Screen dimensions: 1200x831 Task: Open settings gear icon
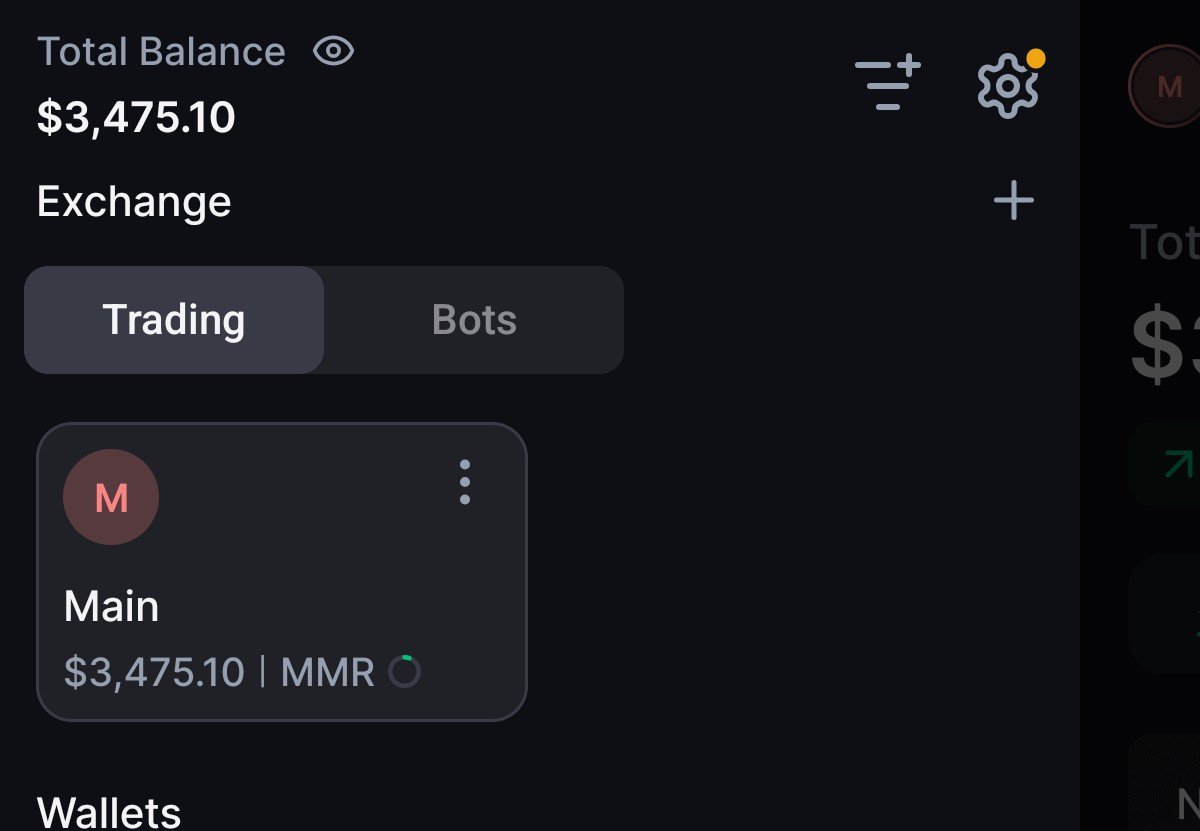(1007, 87)
